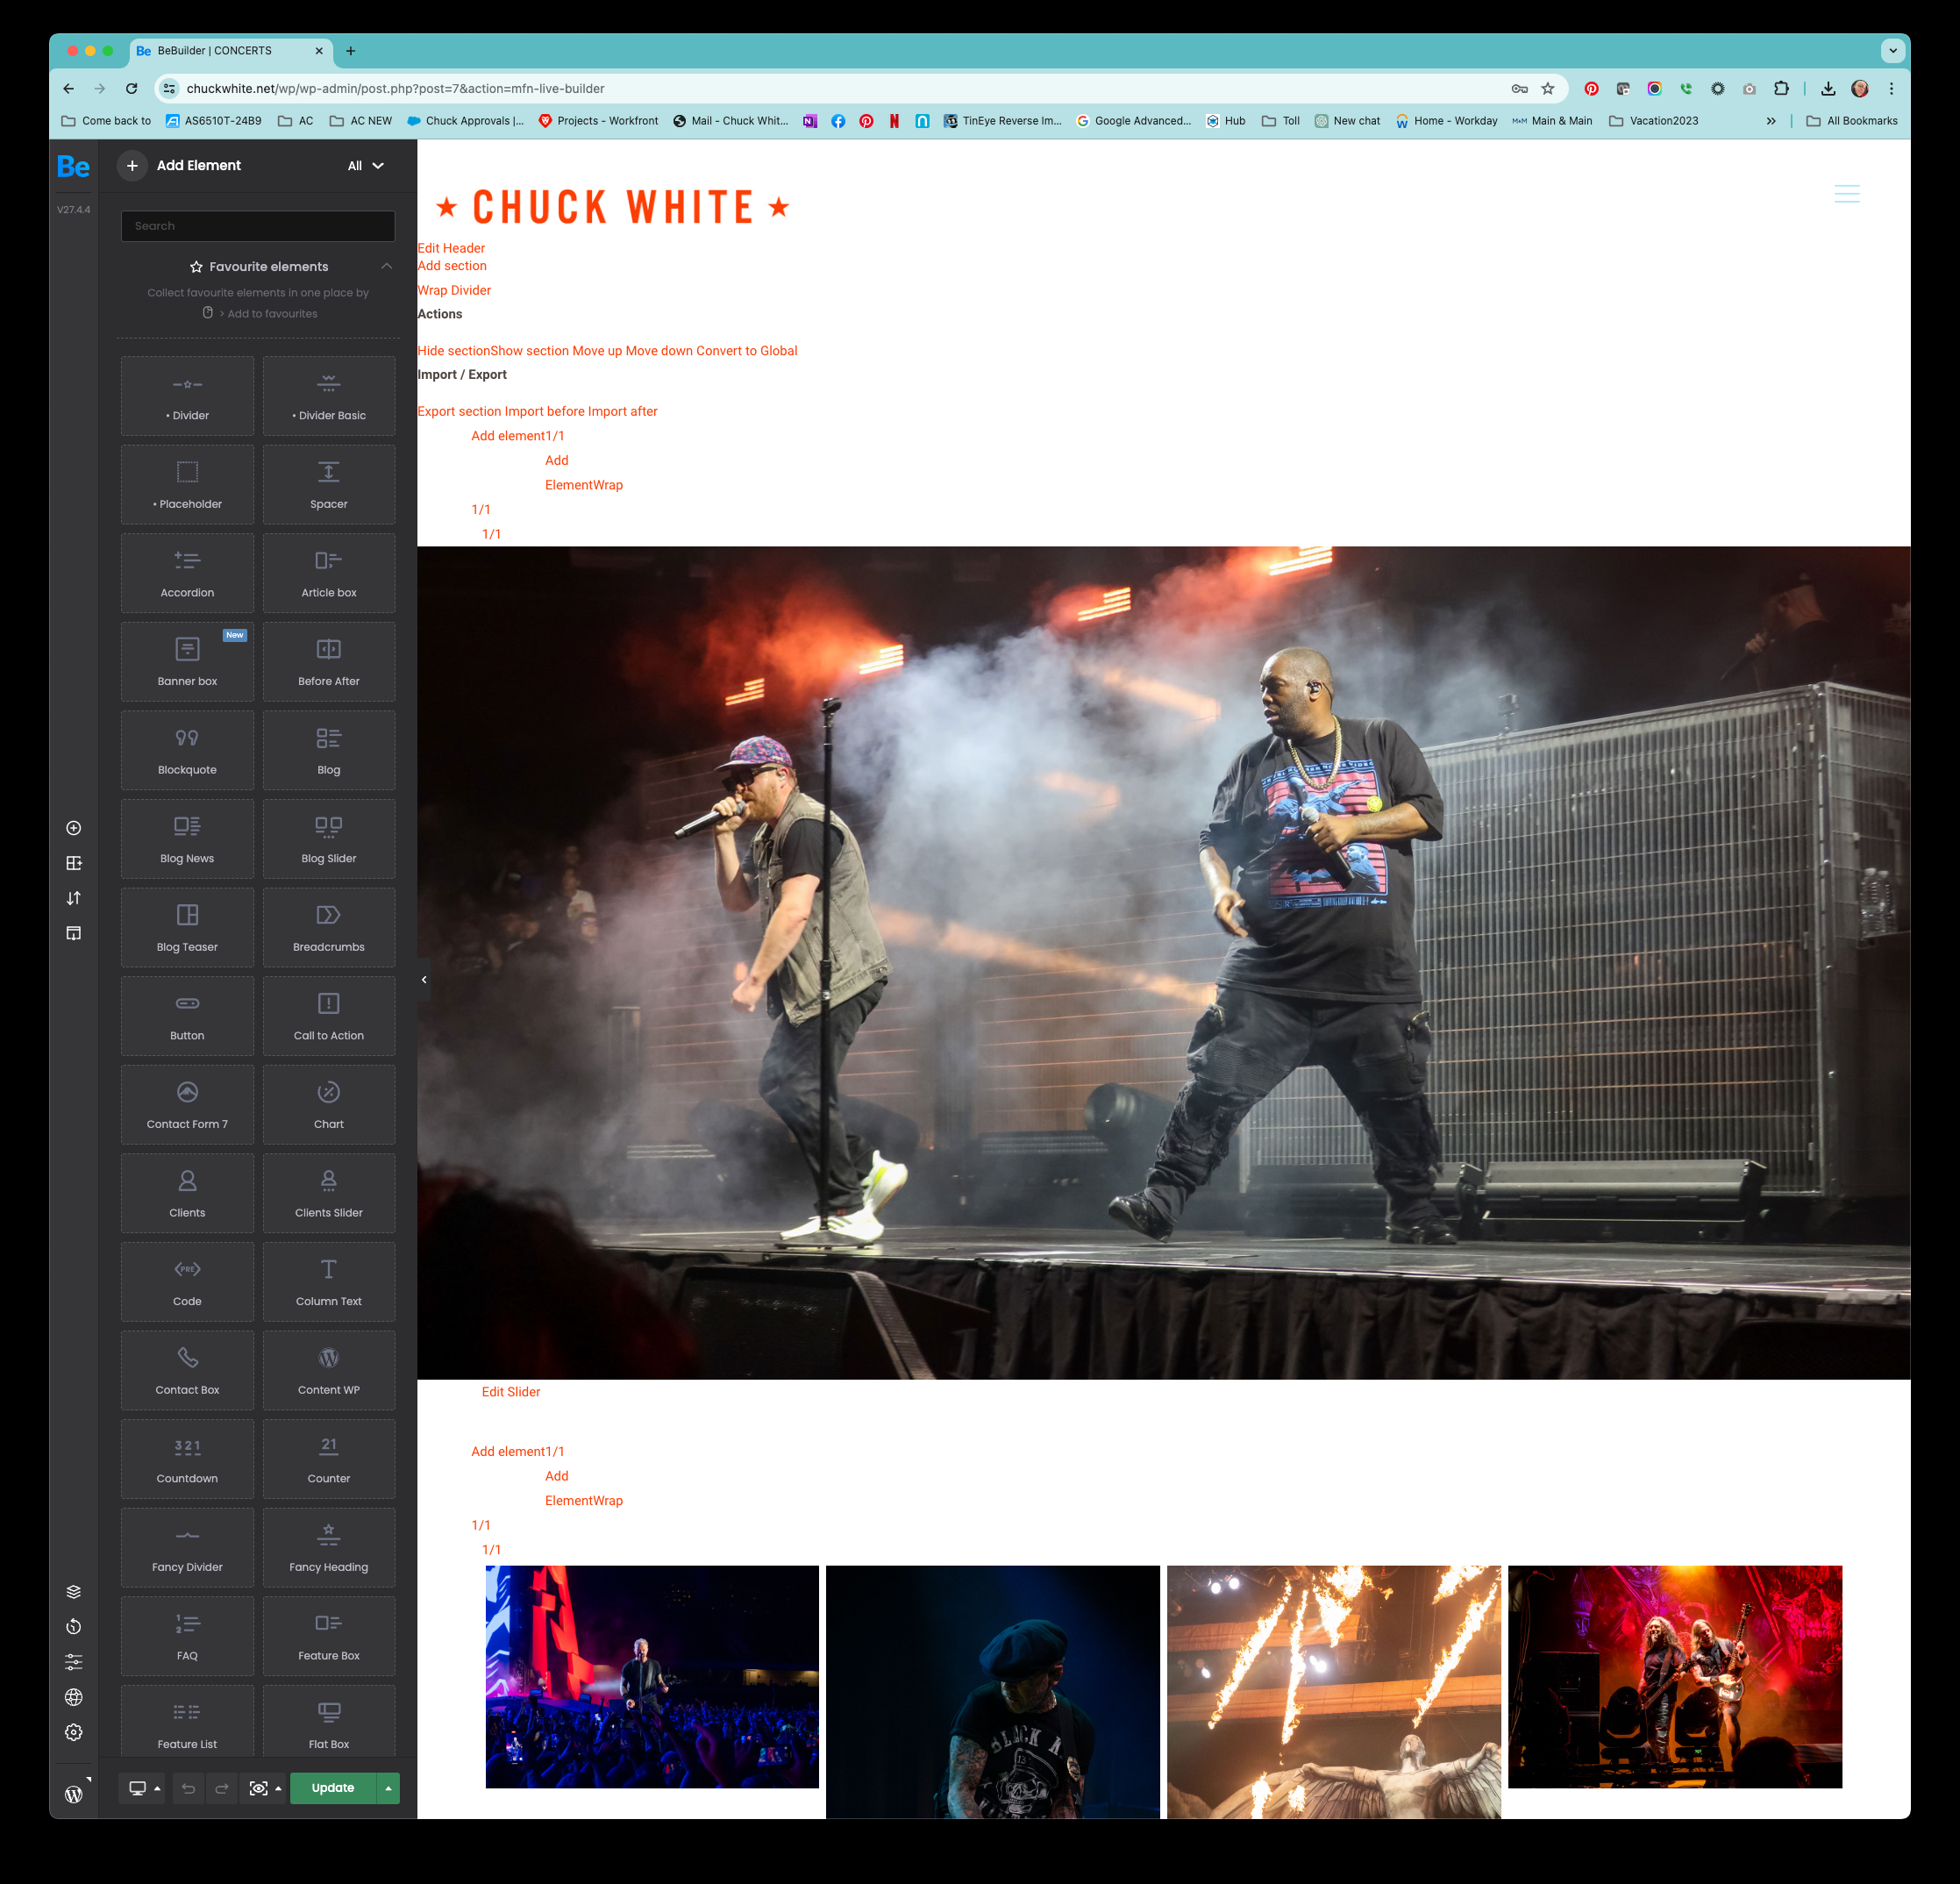Screen dimensions: 1960x1884
Task: Open the All elements filter dropdown
Action: coord(365,166)
